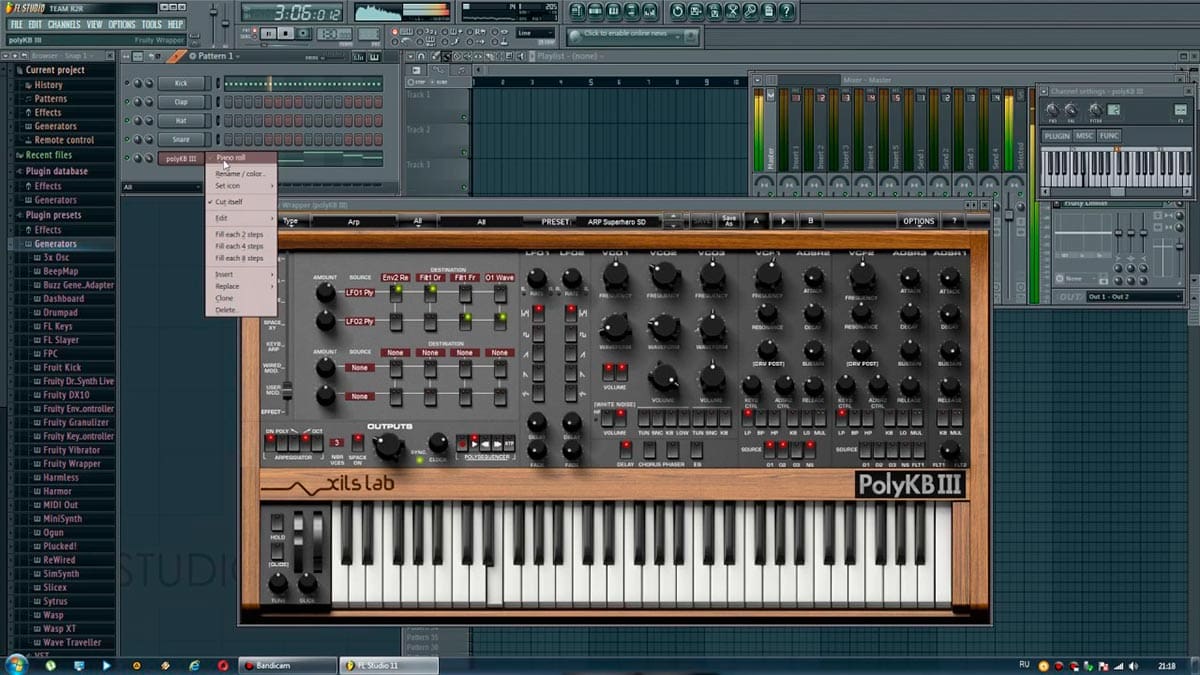Click the Snare channel button
The width and height of the screenshot is (1200, 675).
pyautogui.click(x=181, y=139)
